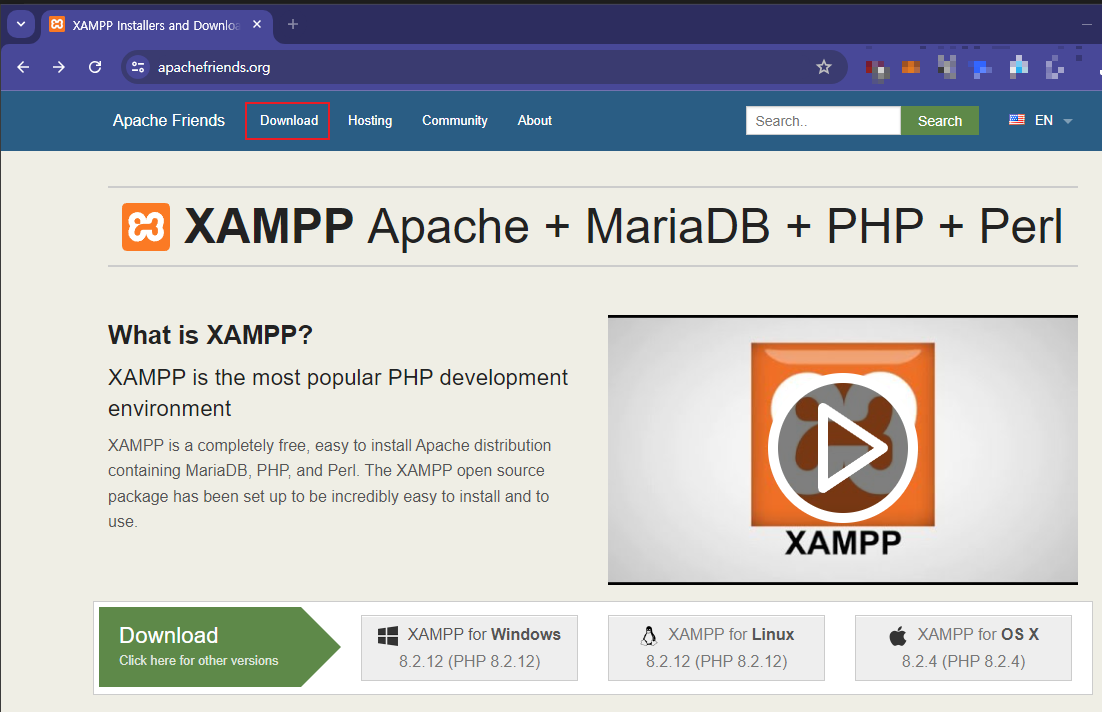Click the 'What is XAMPP?' heading
This screenshot has height=712, width=1102.
(x=210, y=335)
